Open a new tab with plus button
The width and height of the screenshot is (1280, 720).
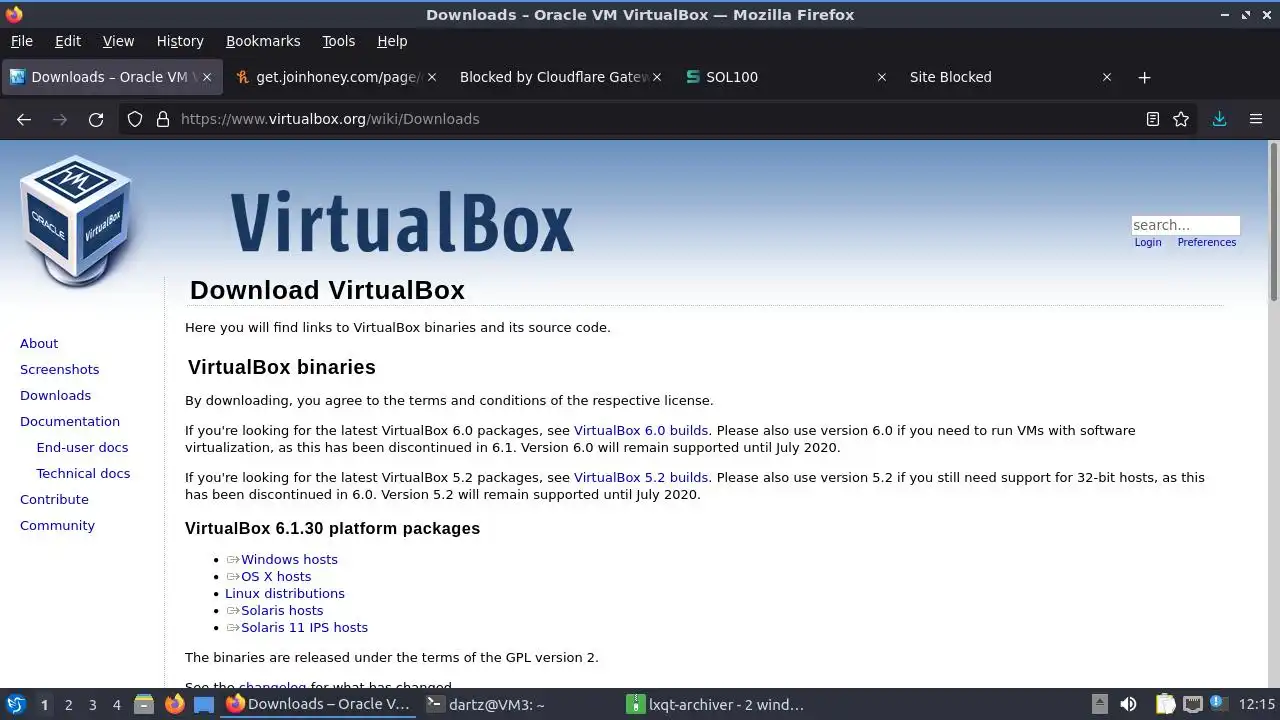(x=1145, y=77)
